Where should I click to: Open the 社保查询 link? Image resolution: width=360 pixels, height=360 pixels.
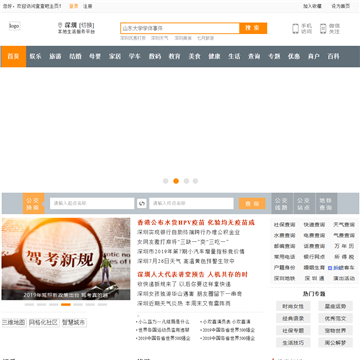[x=285, y=225]
